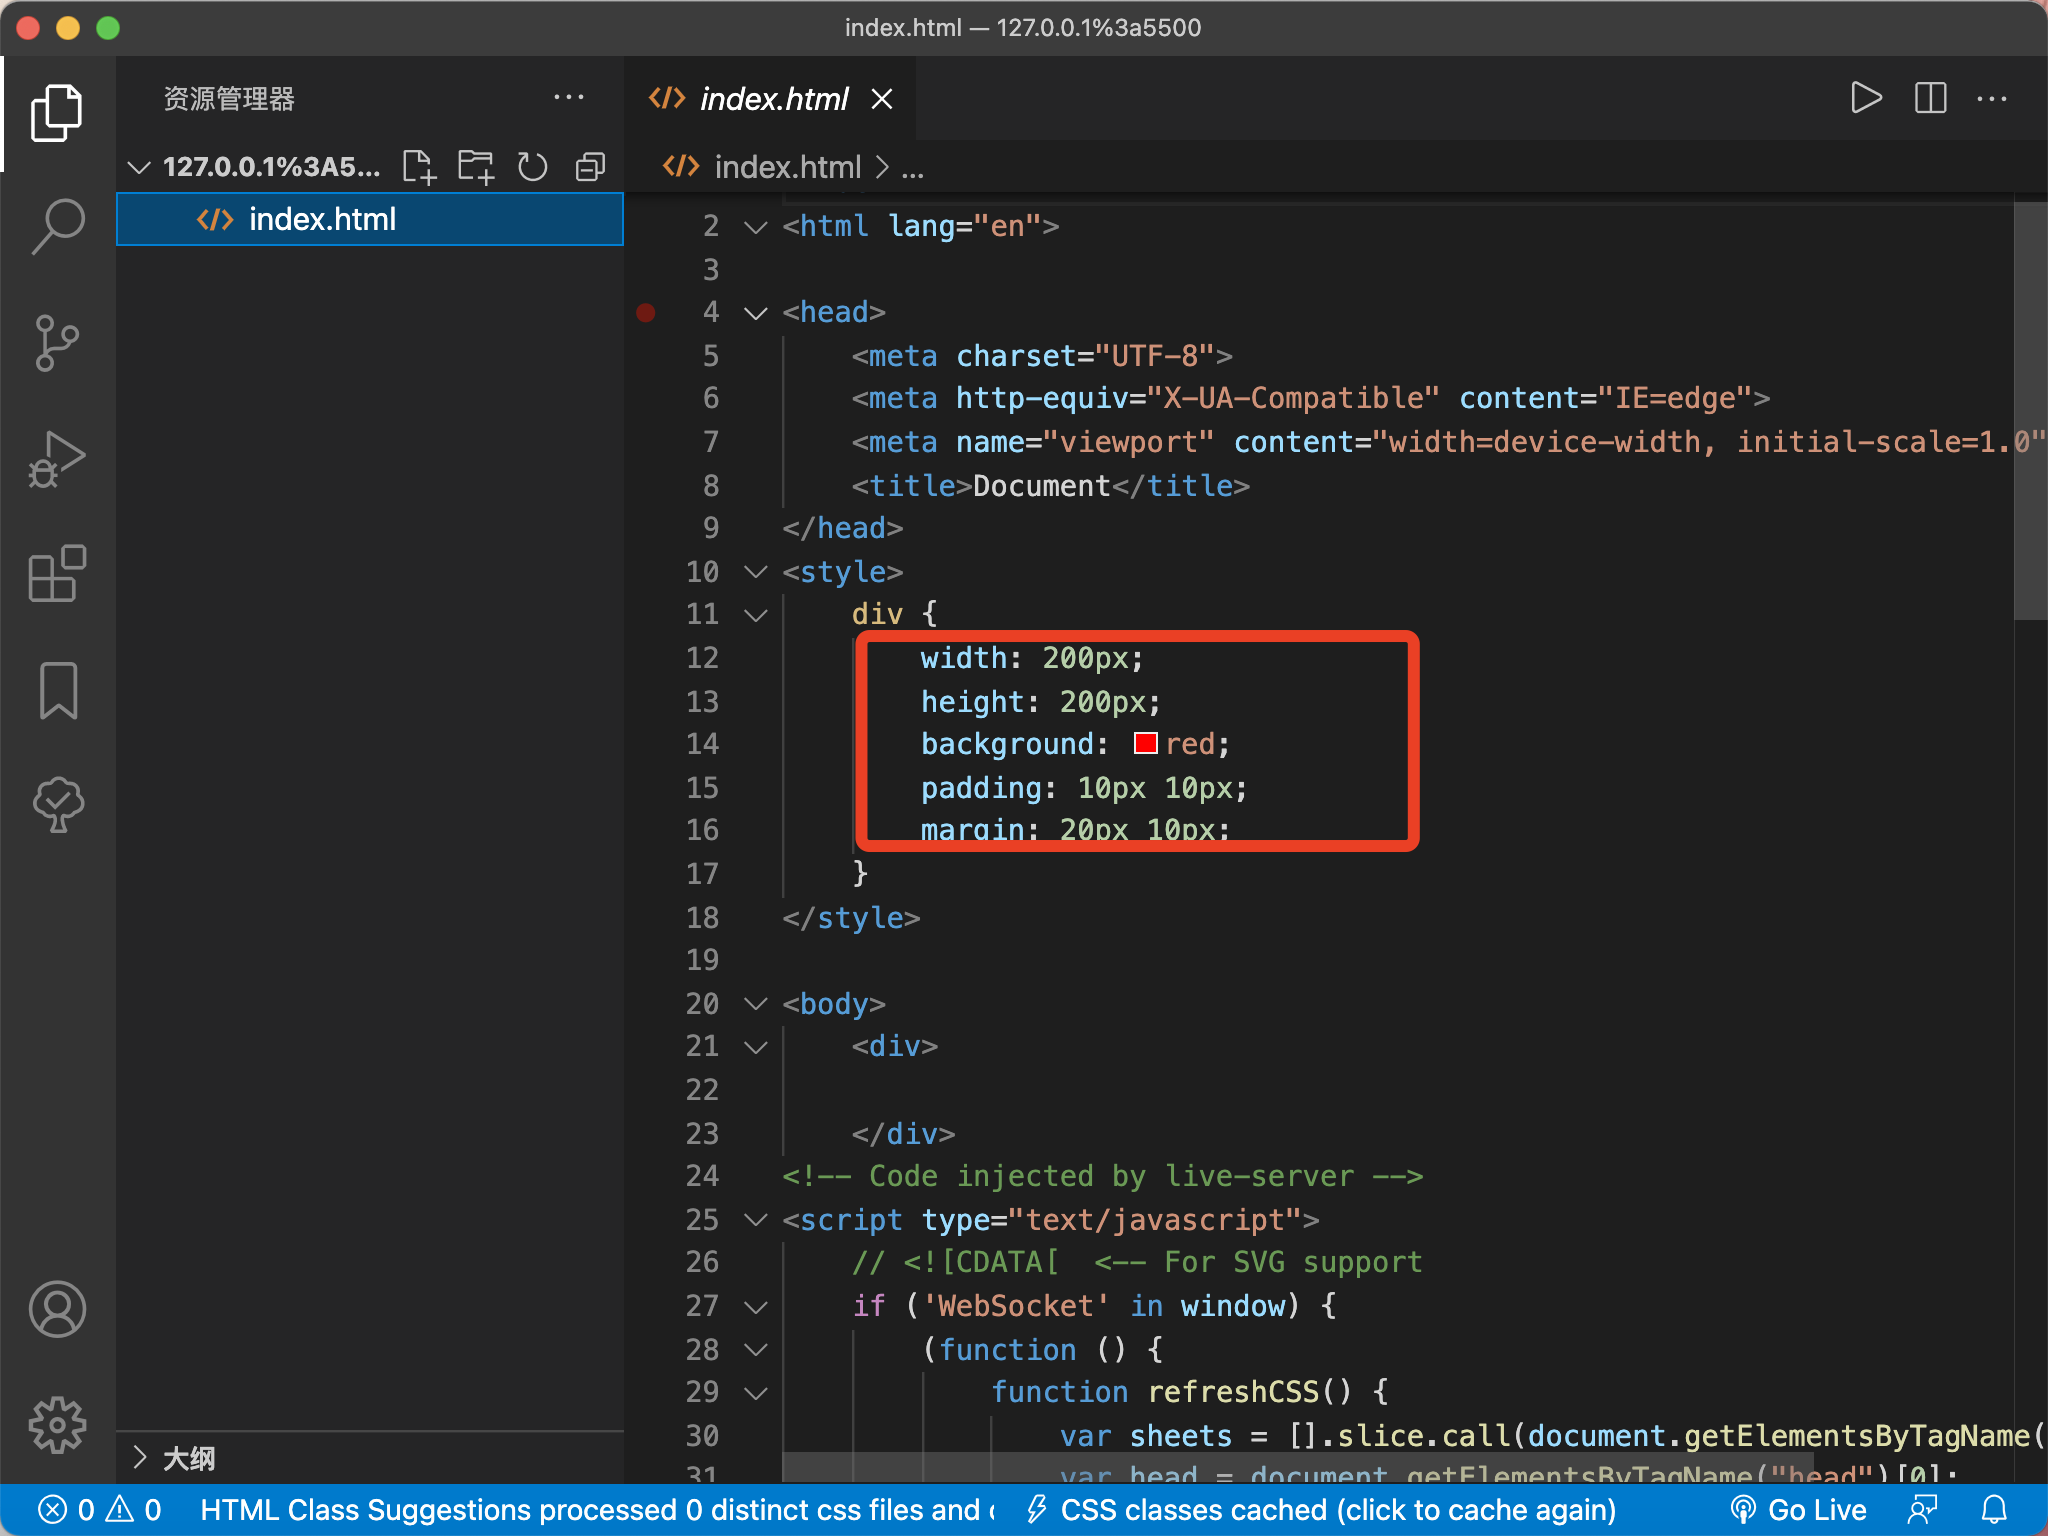Fold the style block at line 10

[756, 572]
